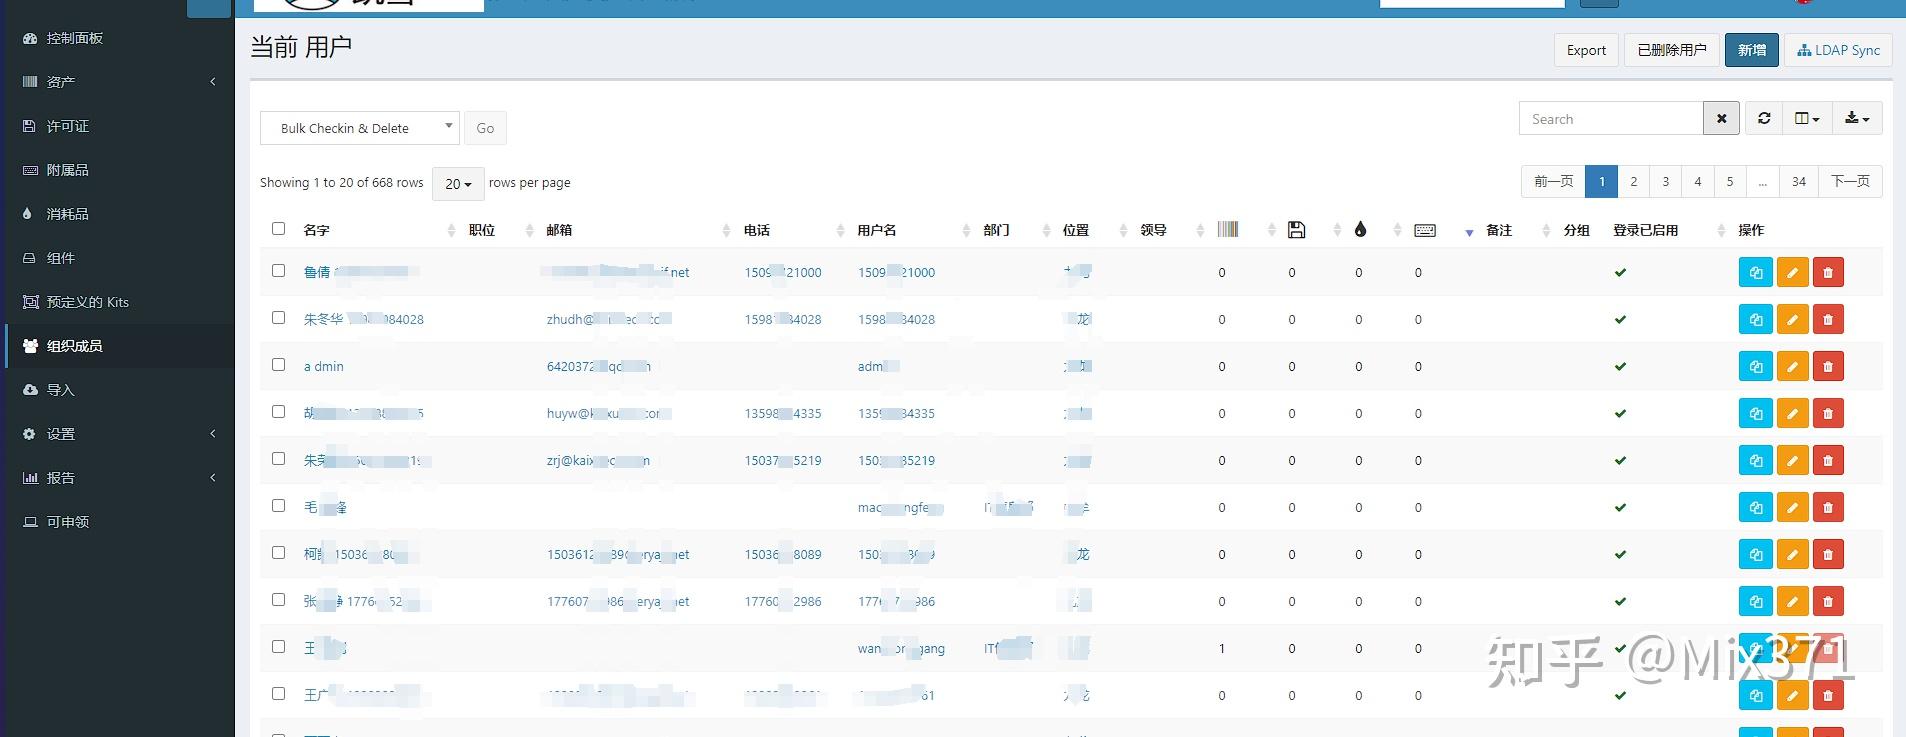Check the checkbox for the a dmin row
1906x737 pixels.
click(279, 365)
